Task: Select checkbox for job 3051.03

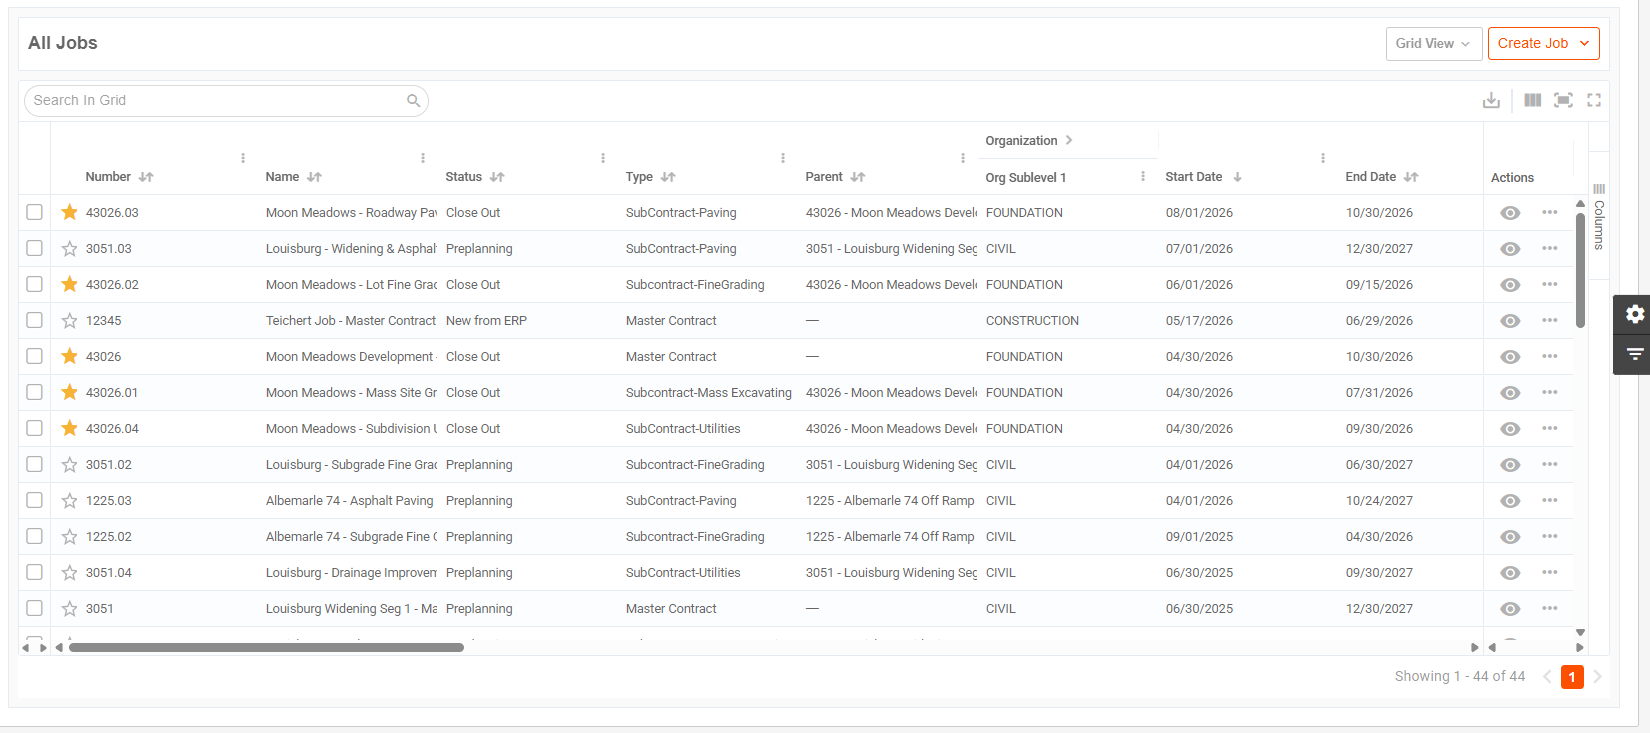Action: (x=34, y=248)
